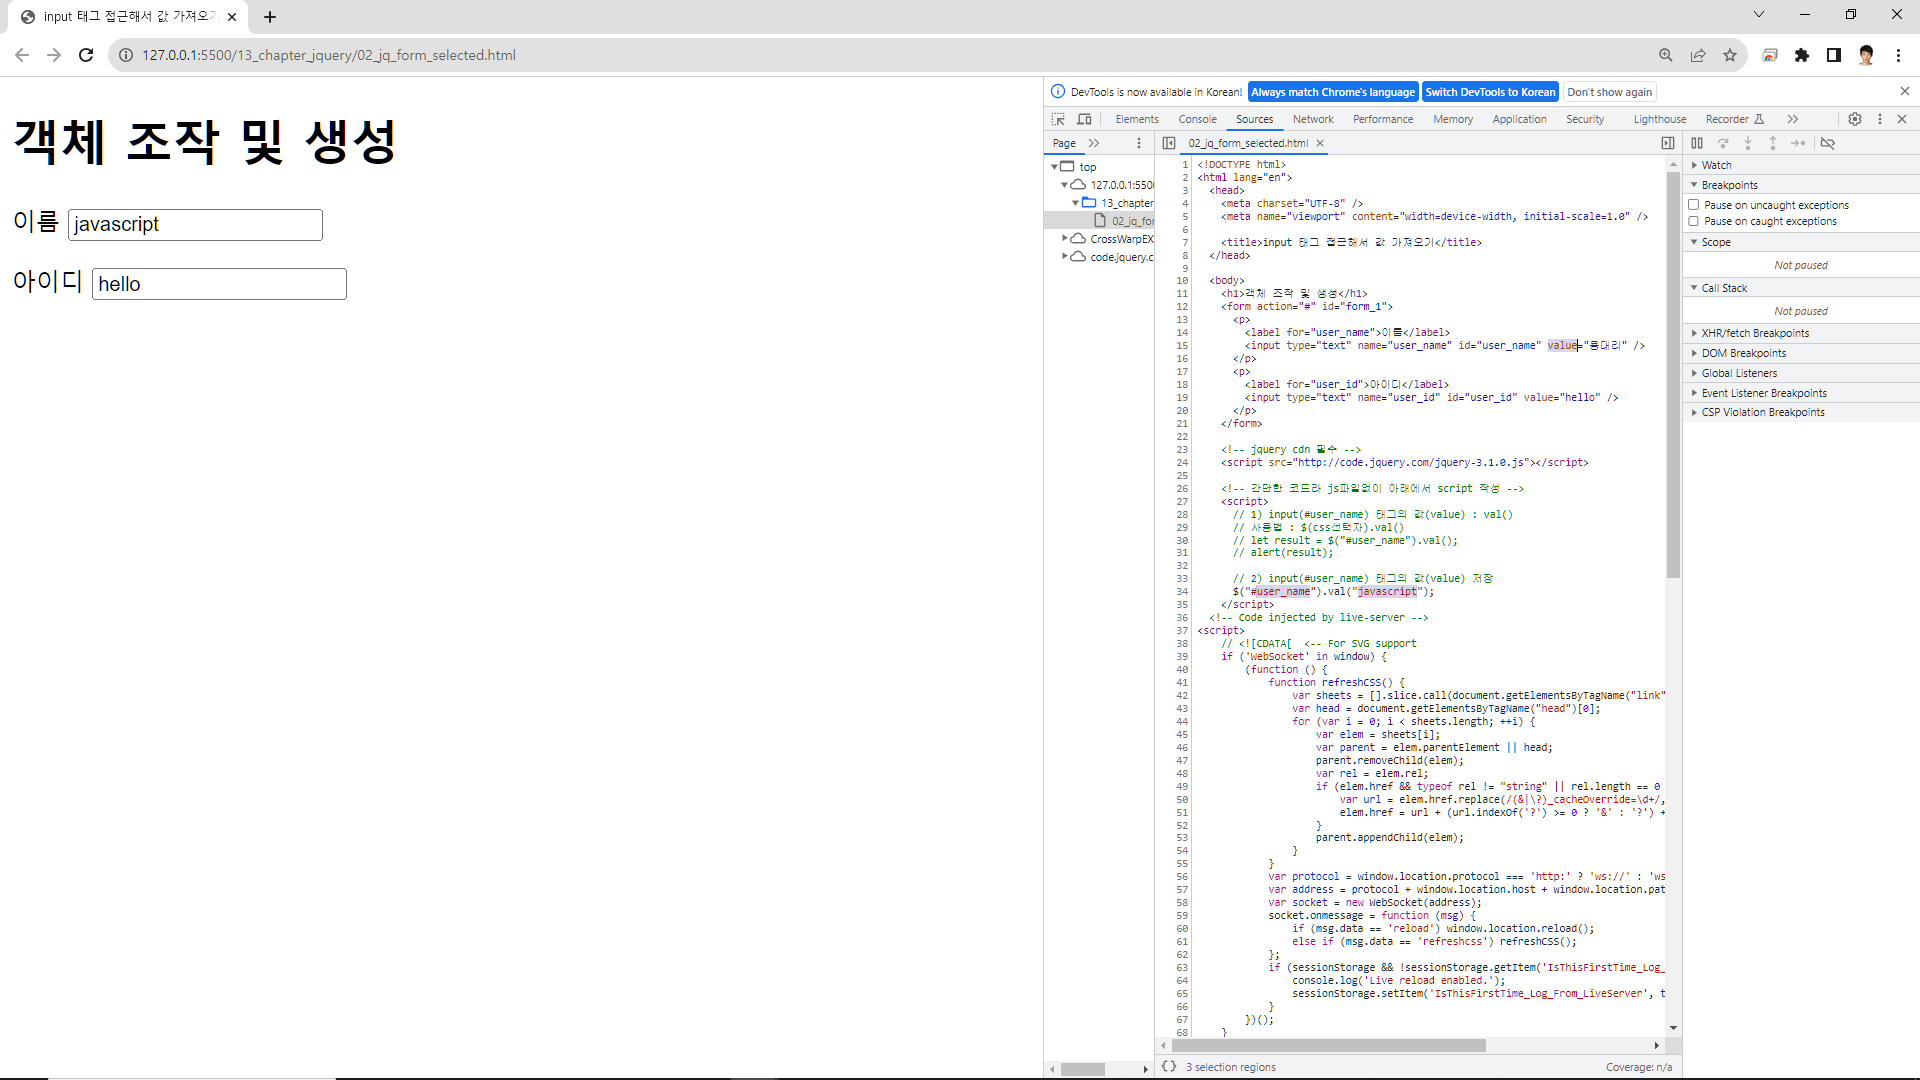Click the inspect element picker icon

(1058, 119)
